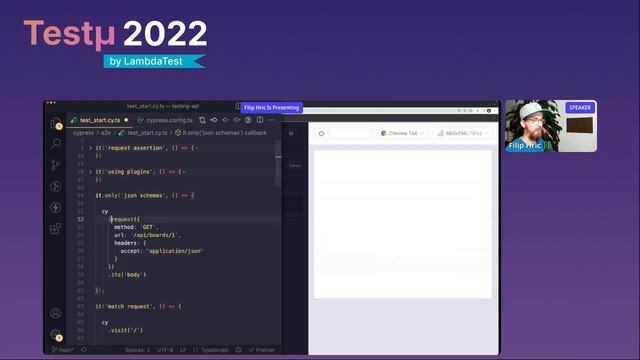
Task: Change language mode via TypeScript in status bar
Action: 214,350
